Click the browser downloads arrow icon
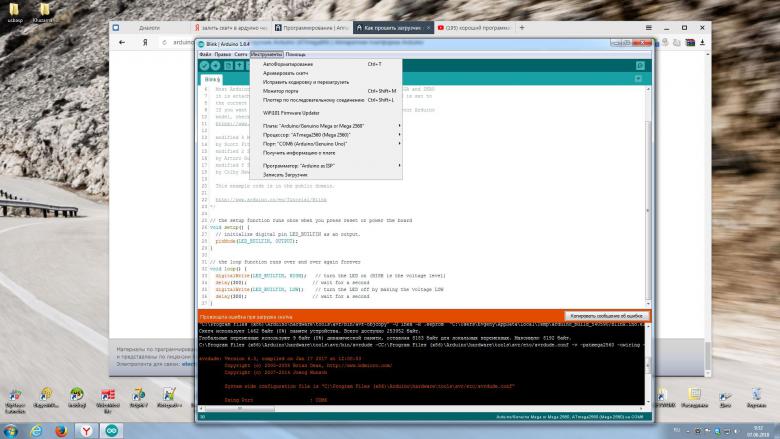 click(x=702, y=43)
